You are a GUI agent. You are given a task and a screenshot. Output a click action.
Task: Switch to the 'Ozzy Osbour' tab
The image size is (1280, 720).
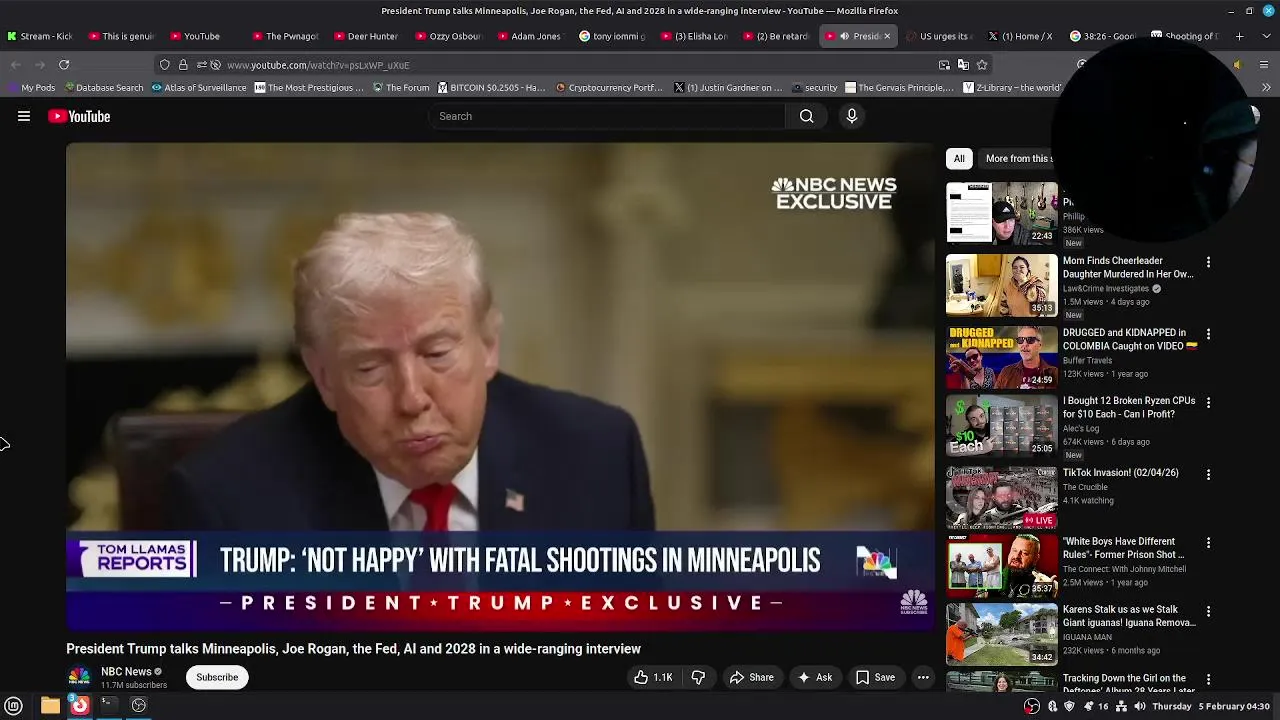point(451,36)
